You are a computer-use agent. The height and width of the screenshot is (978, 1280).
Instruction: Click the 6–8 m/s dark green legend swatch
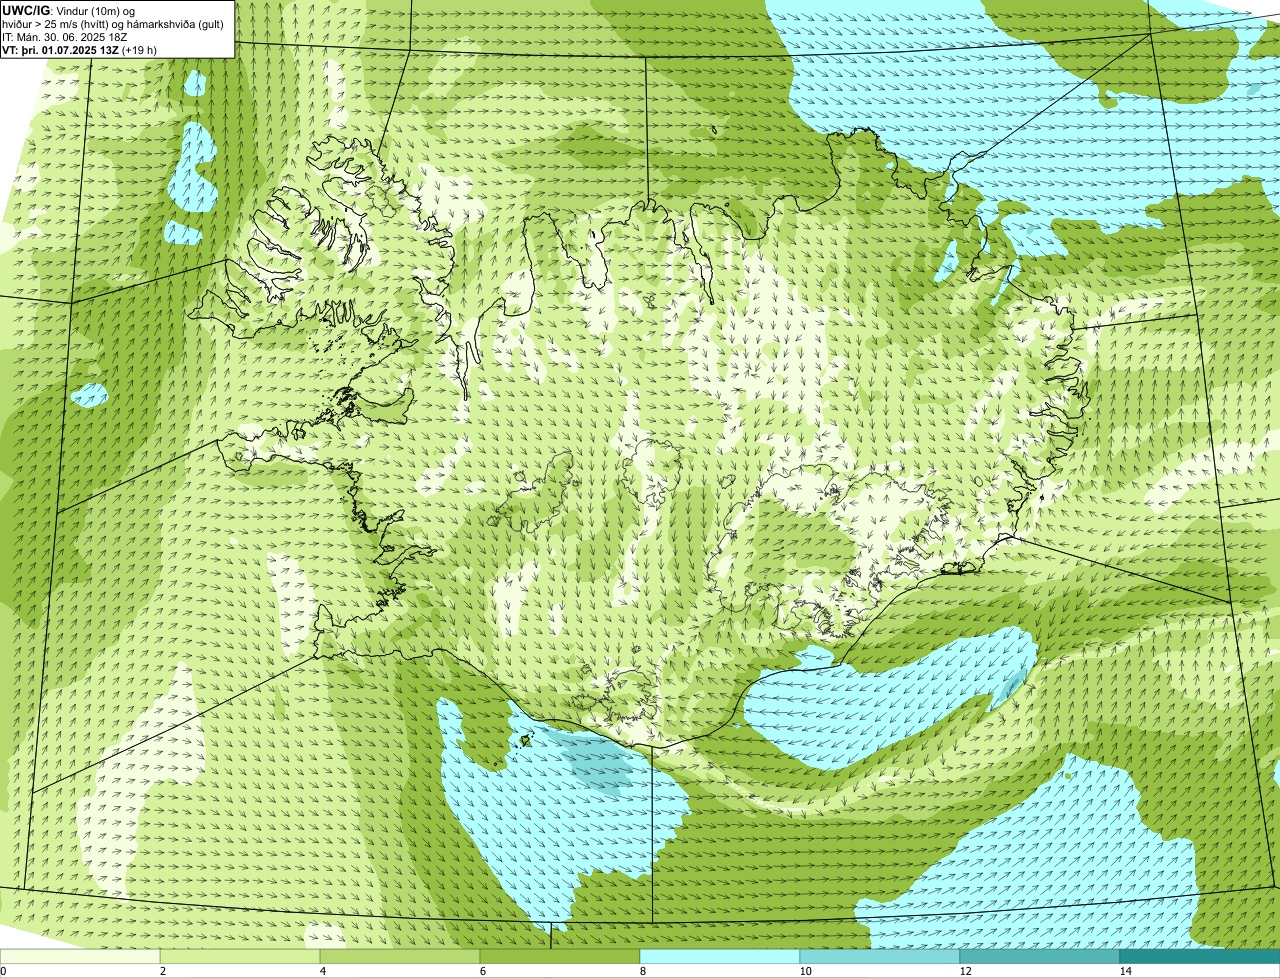click(560, 957)
